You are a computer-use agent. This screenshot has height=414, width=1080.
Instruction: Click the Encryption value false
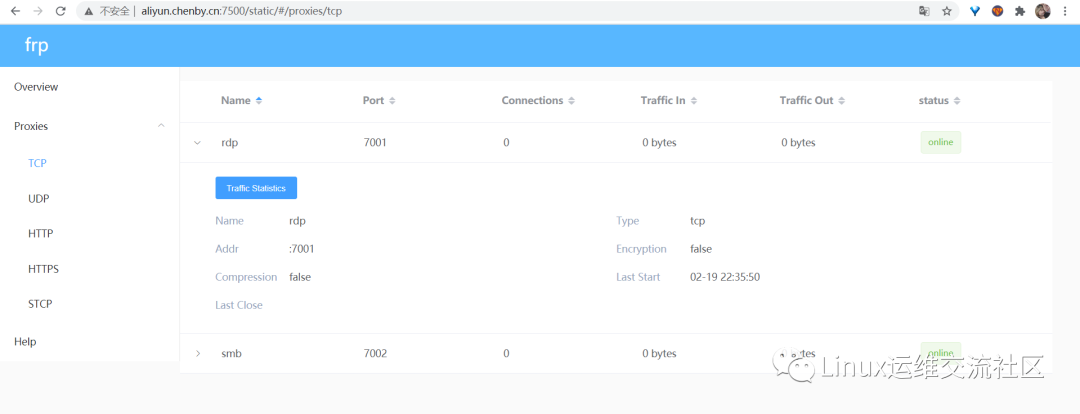click(x=700, y=249)
